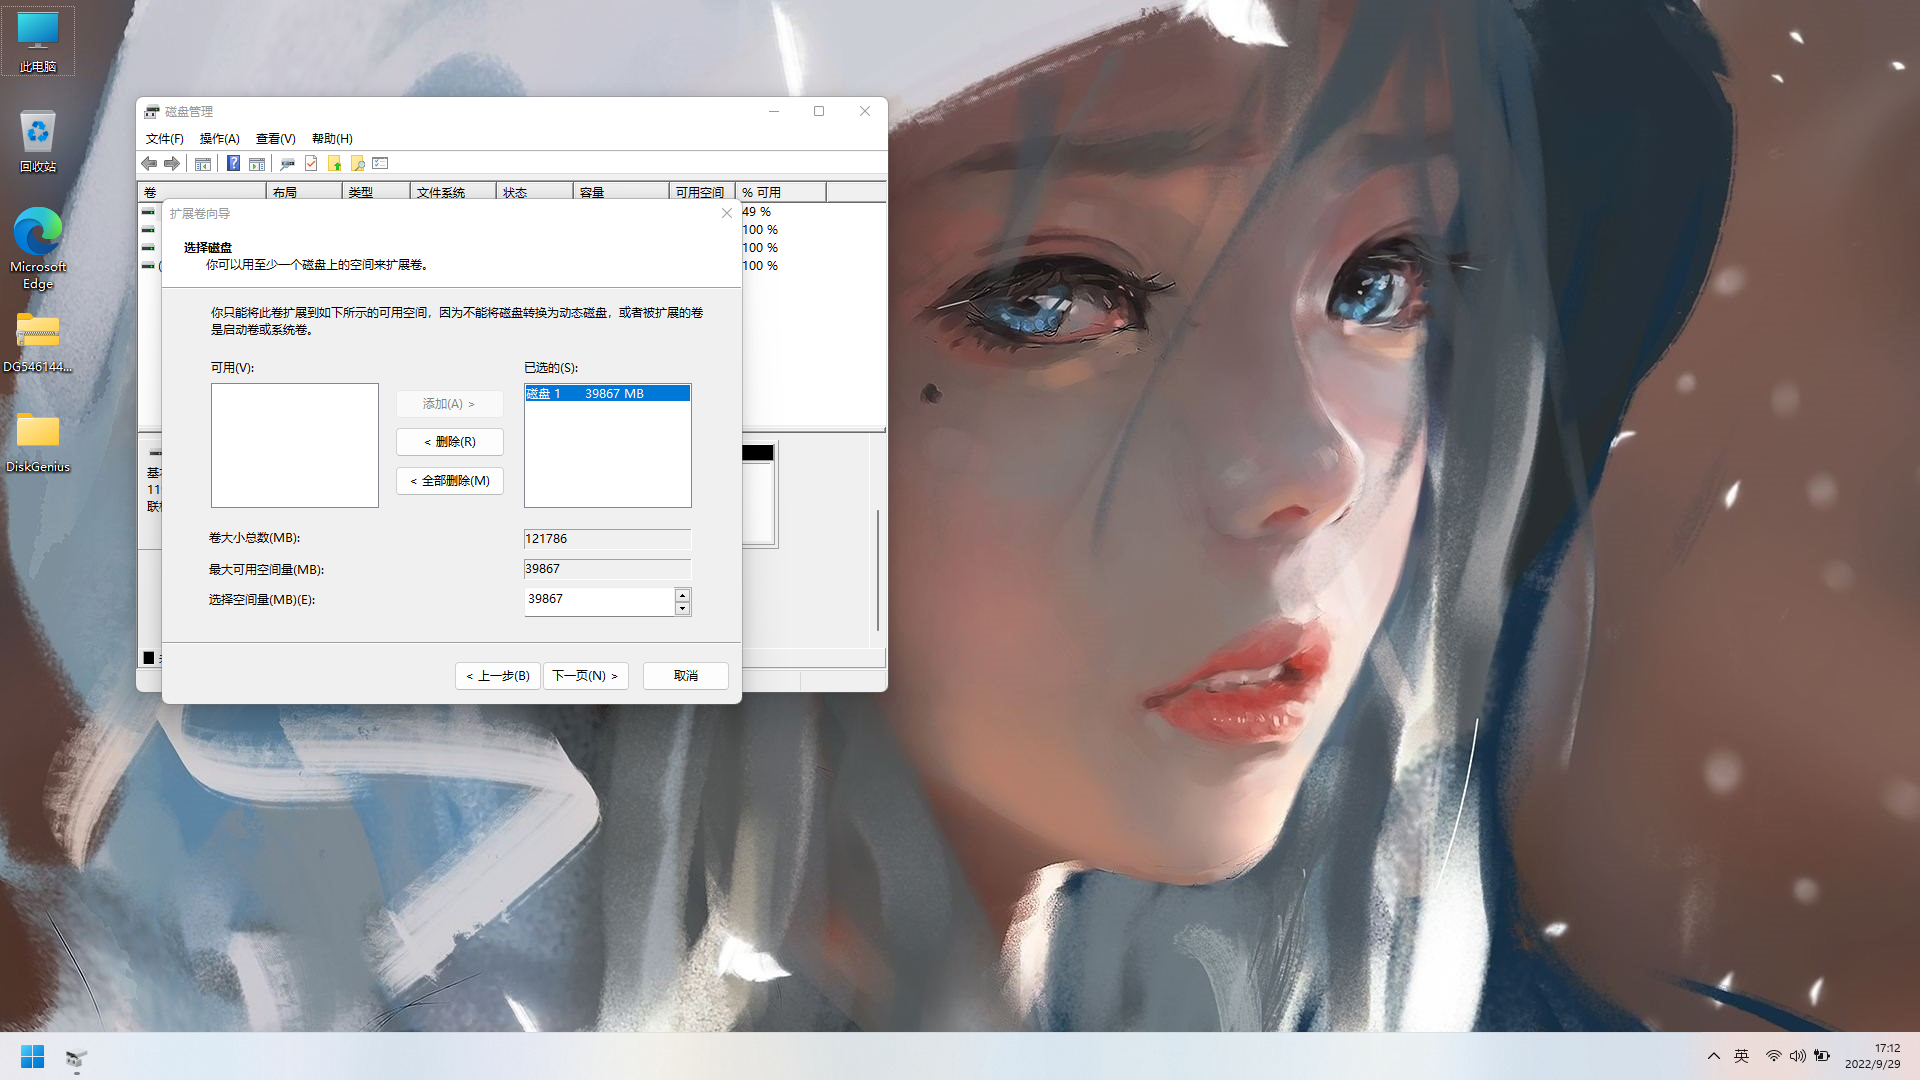Image resolution: width=1920 pixels, height=1080 pixels.
Task: Click the 删除(R) button
Action: 450,442
